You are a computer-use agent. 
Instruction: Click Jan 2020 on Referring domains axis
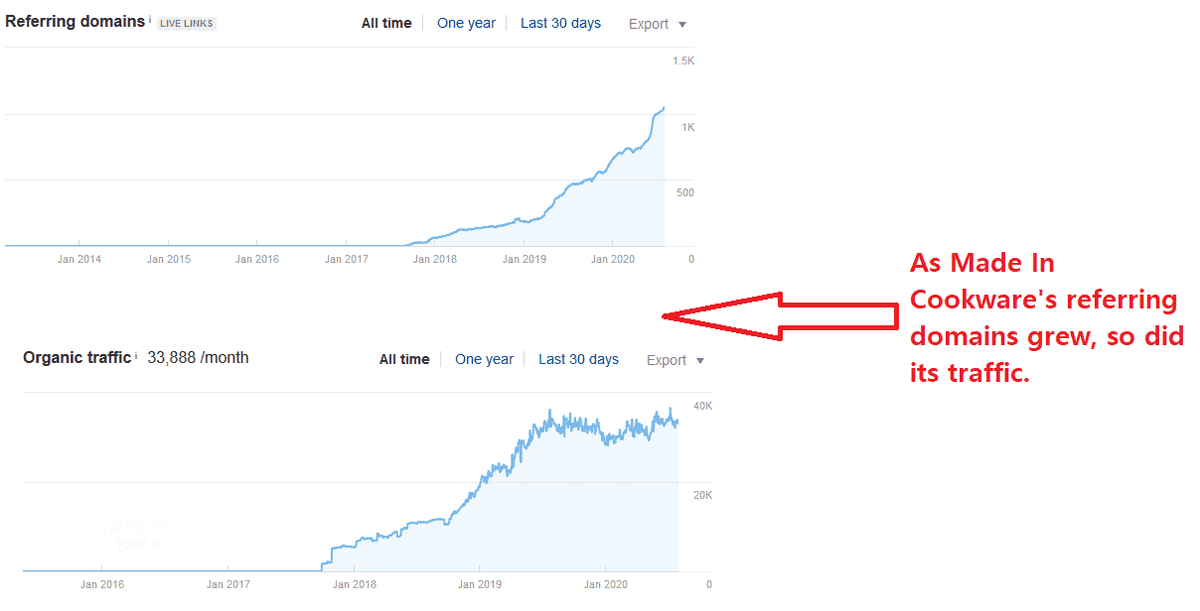[613, 259]
